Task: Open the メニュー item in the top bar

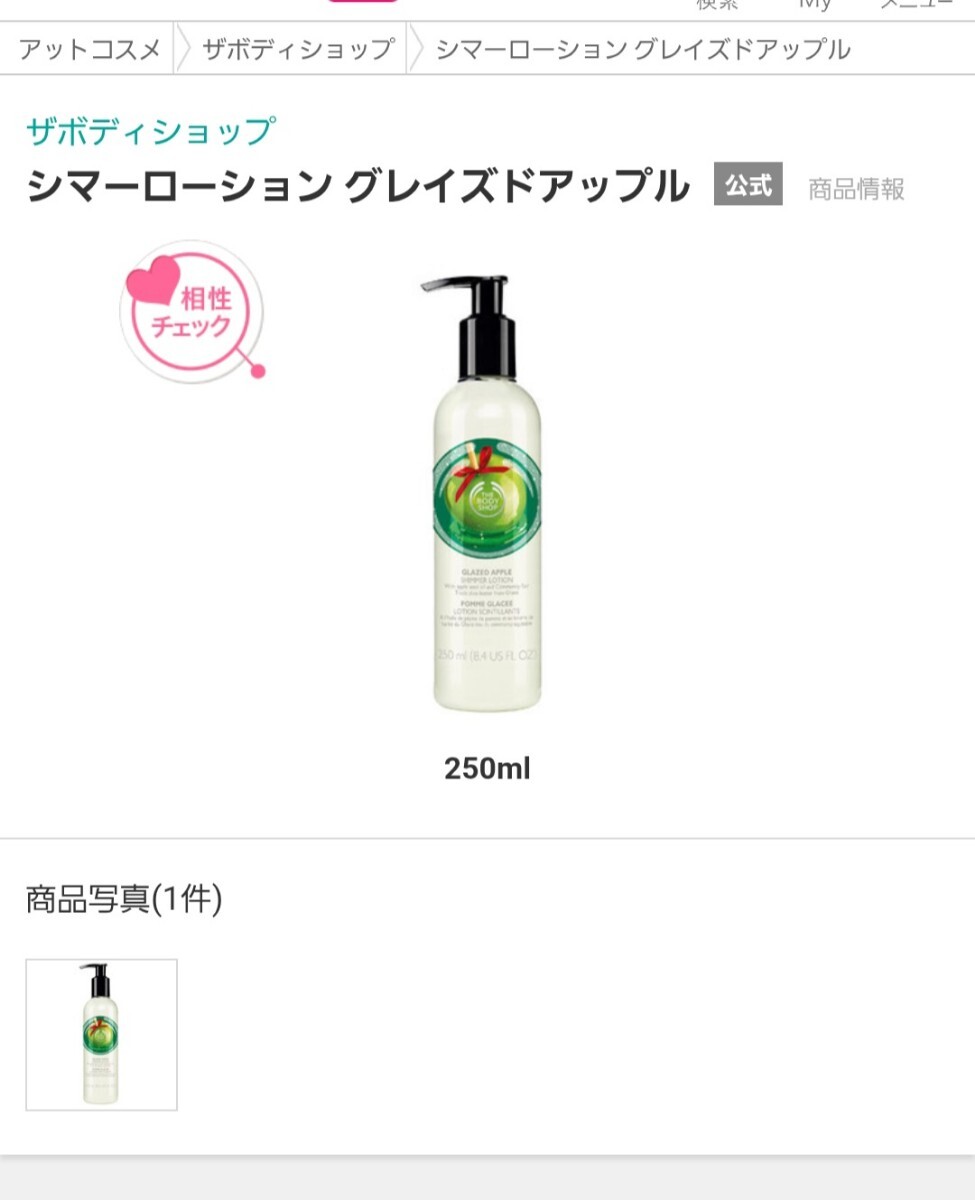Action: pos(915,4)
